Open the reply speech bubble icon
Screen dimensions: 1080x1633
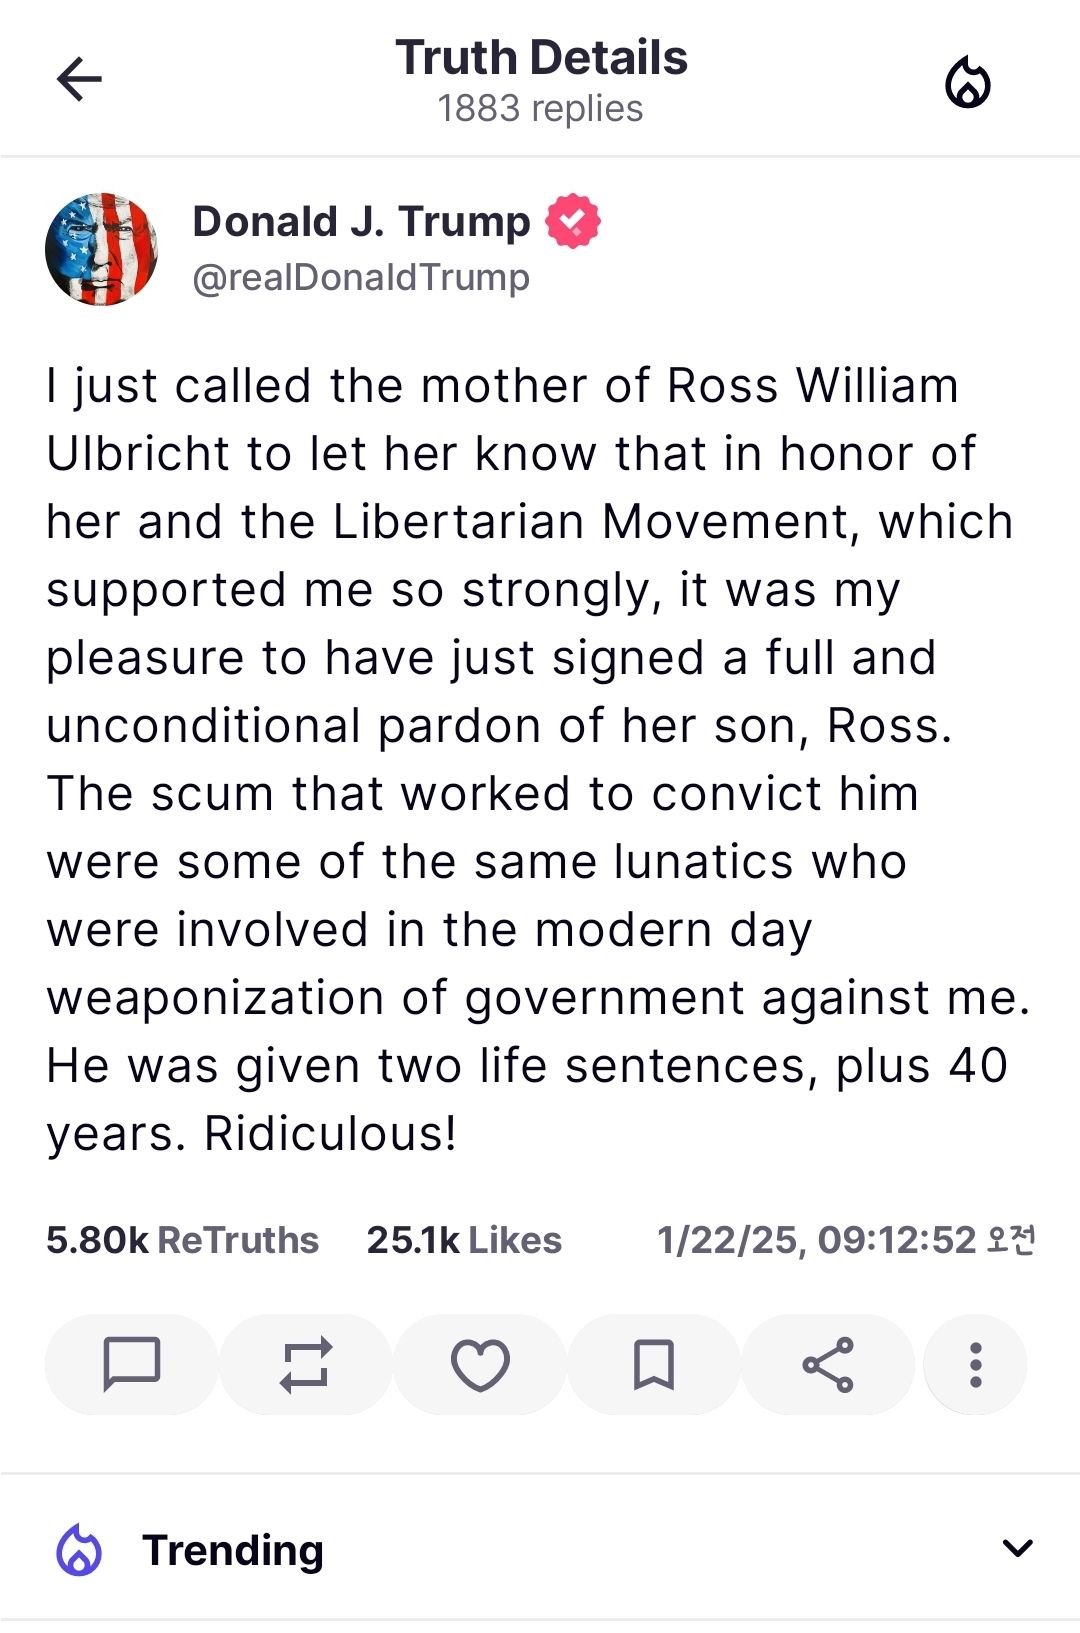coord(132,1364)
